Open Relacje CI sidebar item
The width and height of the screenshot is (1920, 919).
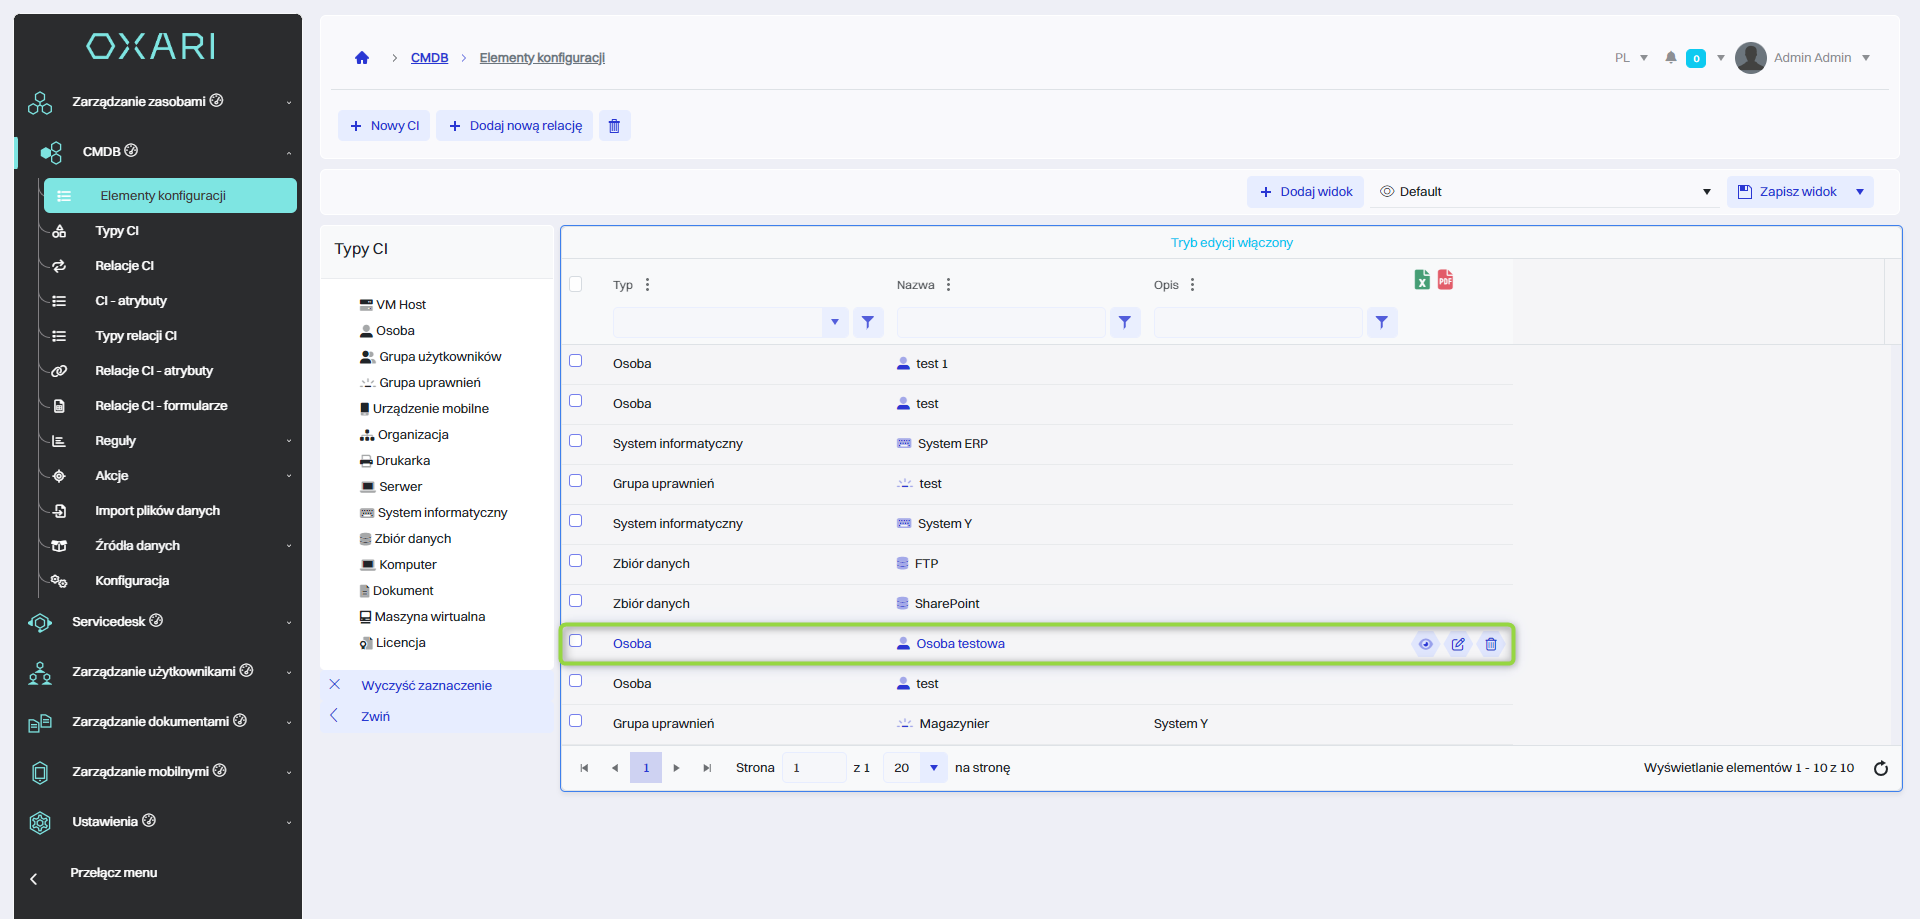[124, 266]
